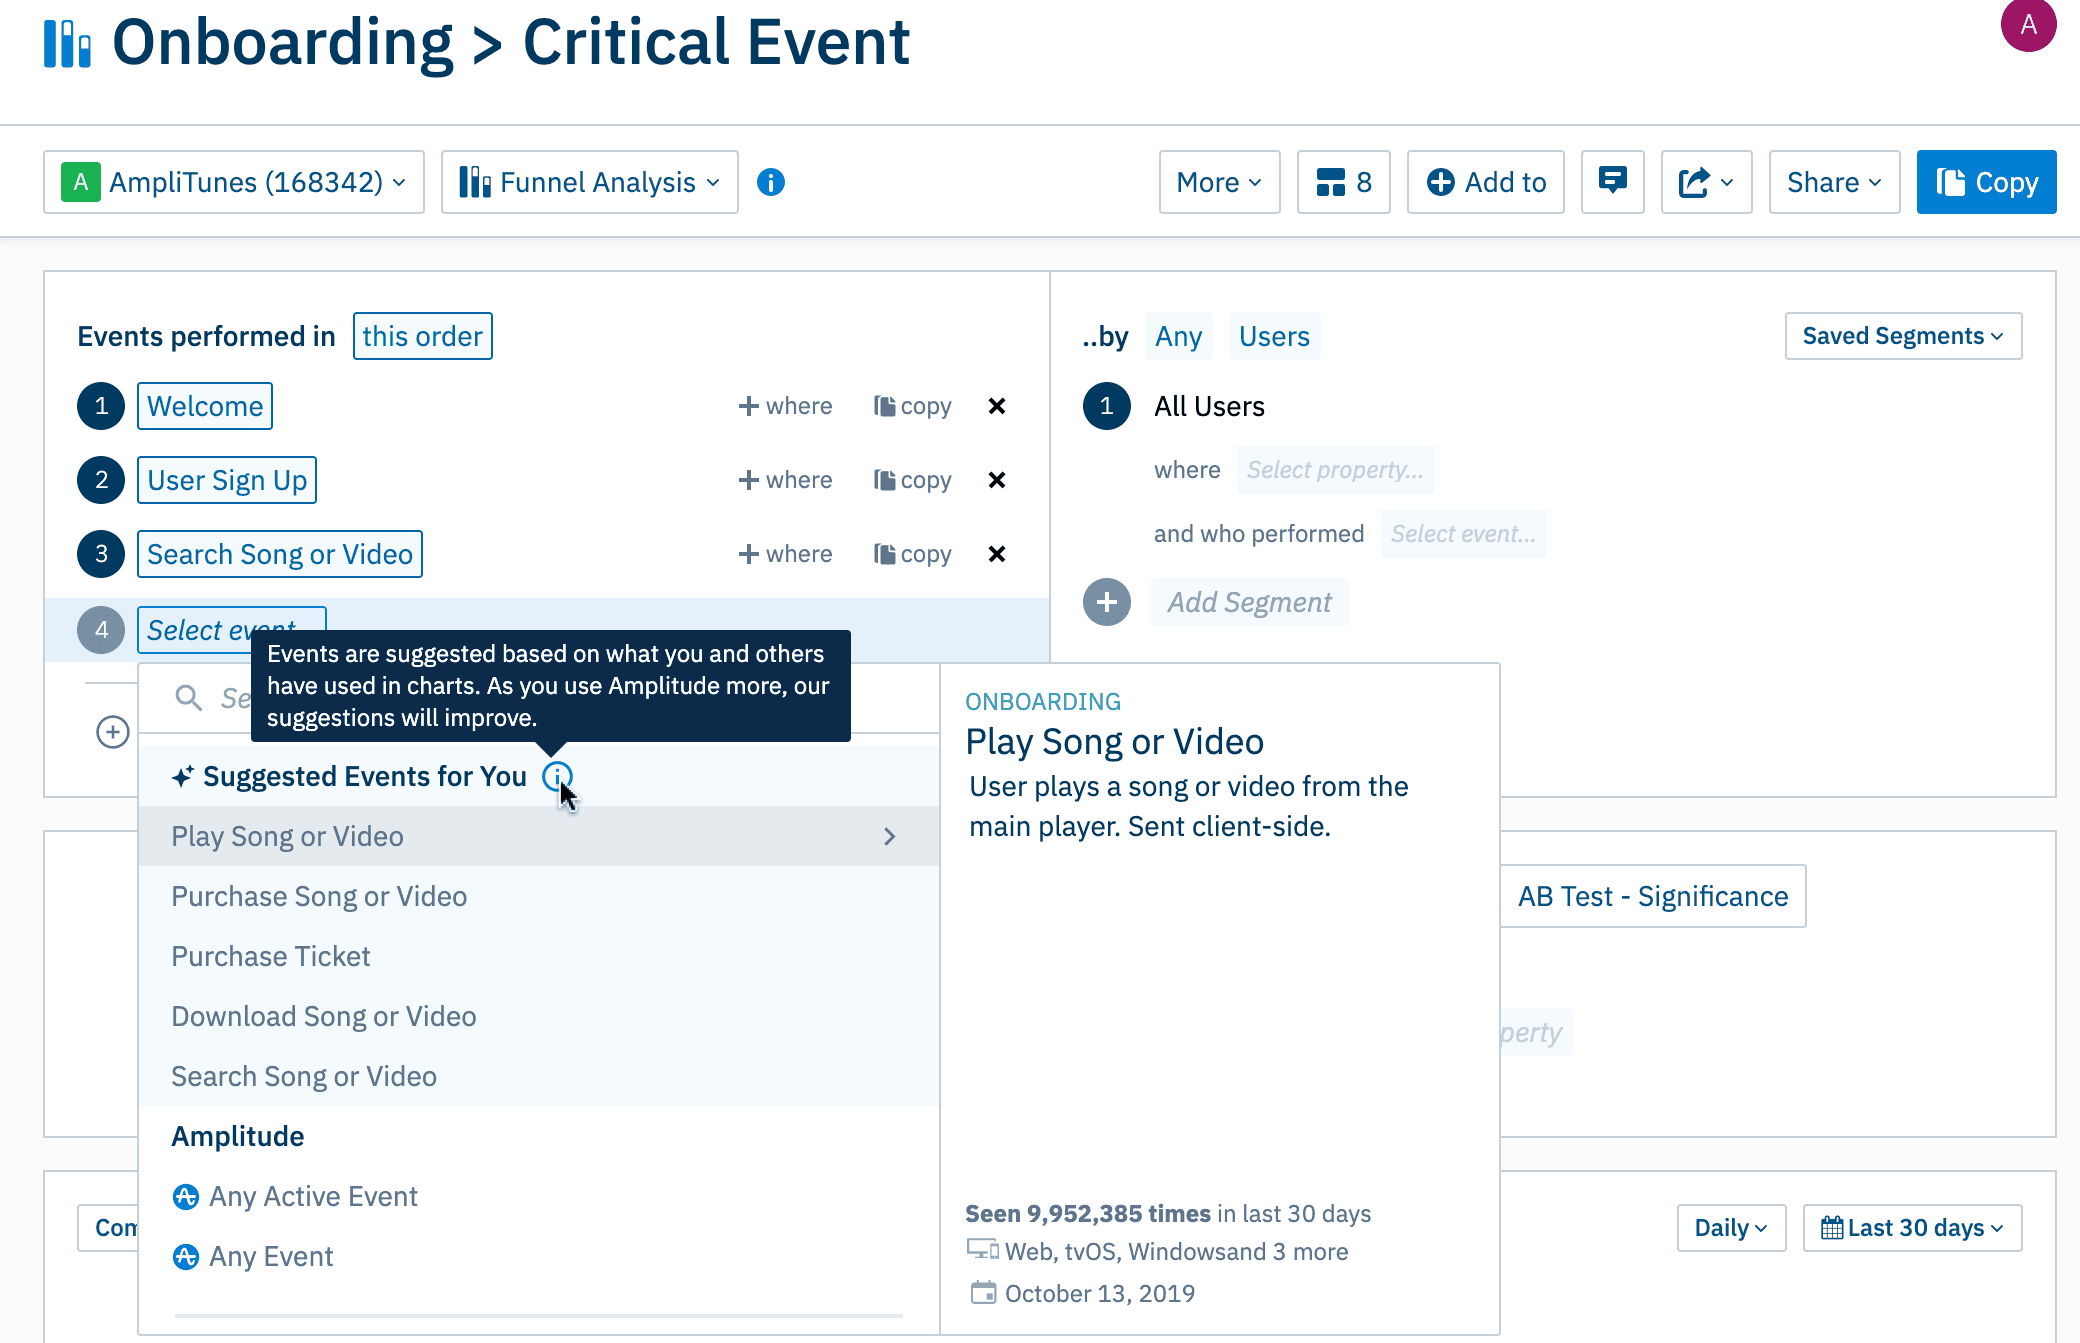Click the Amplitude logo beside Onboarding title
This screenshot has width=2080, height=1343.
(66, 42)
